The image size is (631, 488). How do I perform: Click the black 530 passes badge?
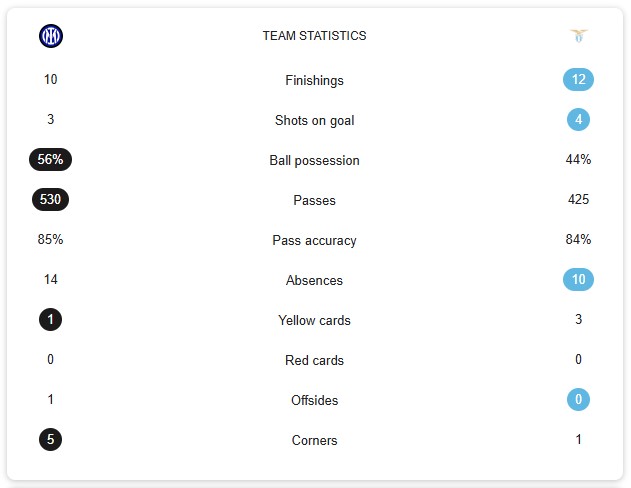[50, 200]
